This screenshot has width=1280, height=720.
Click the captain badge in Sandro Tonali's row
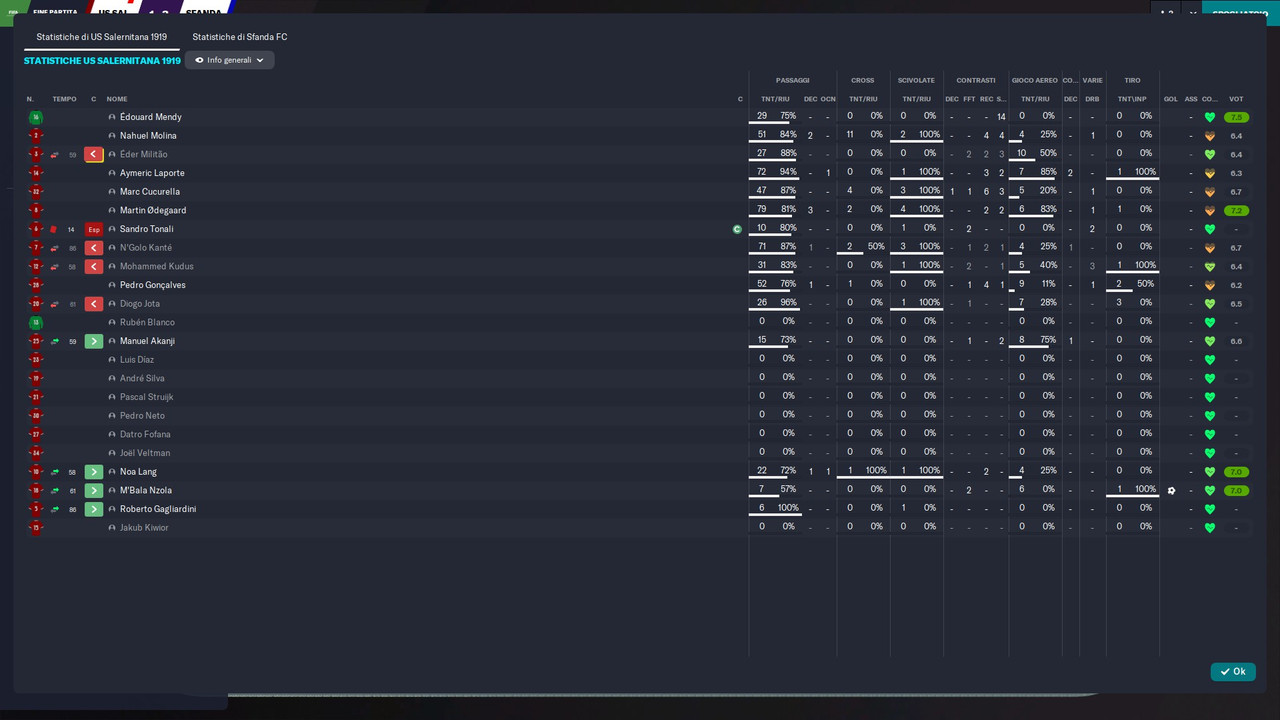[737, 229]
